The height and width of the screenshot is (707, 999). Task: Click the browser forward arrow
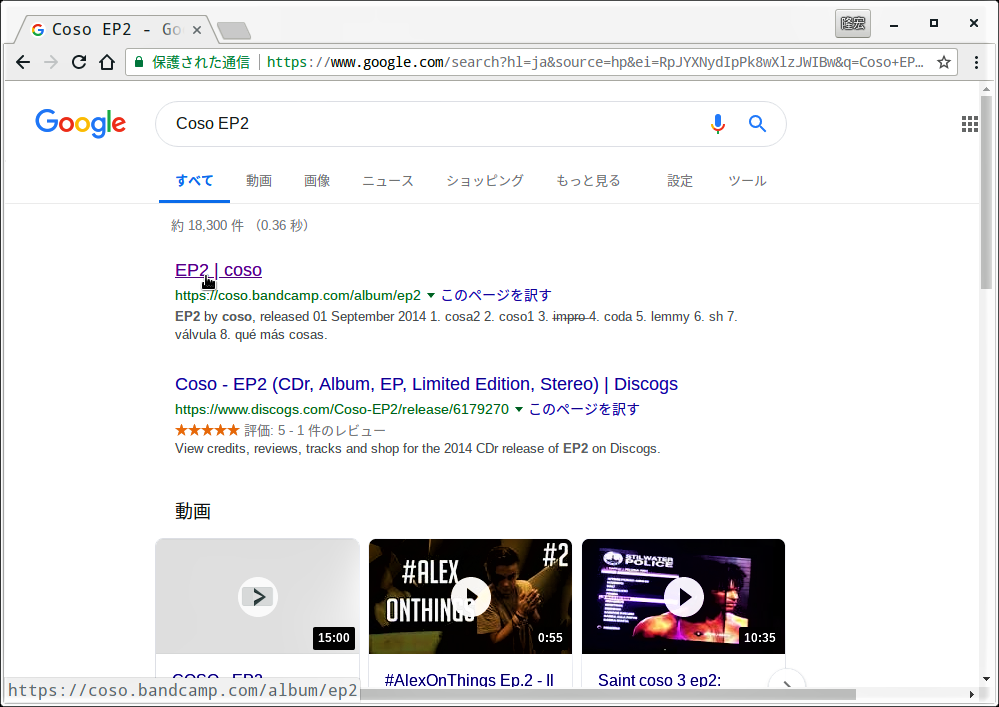[x=51, y=62]
